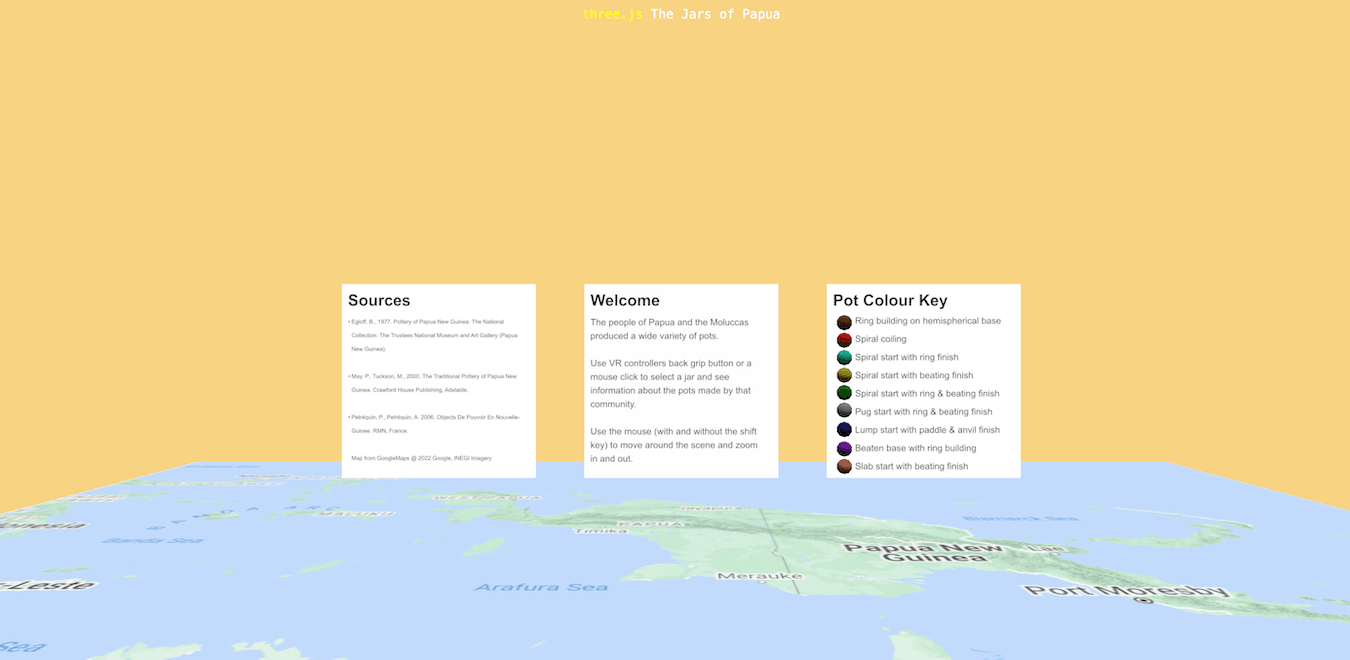
Task: Click the green Spiral start with ring & beating swatch
Action: (844, 394)
